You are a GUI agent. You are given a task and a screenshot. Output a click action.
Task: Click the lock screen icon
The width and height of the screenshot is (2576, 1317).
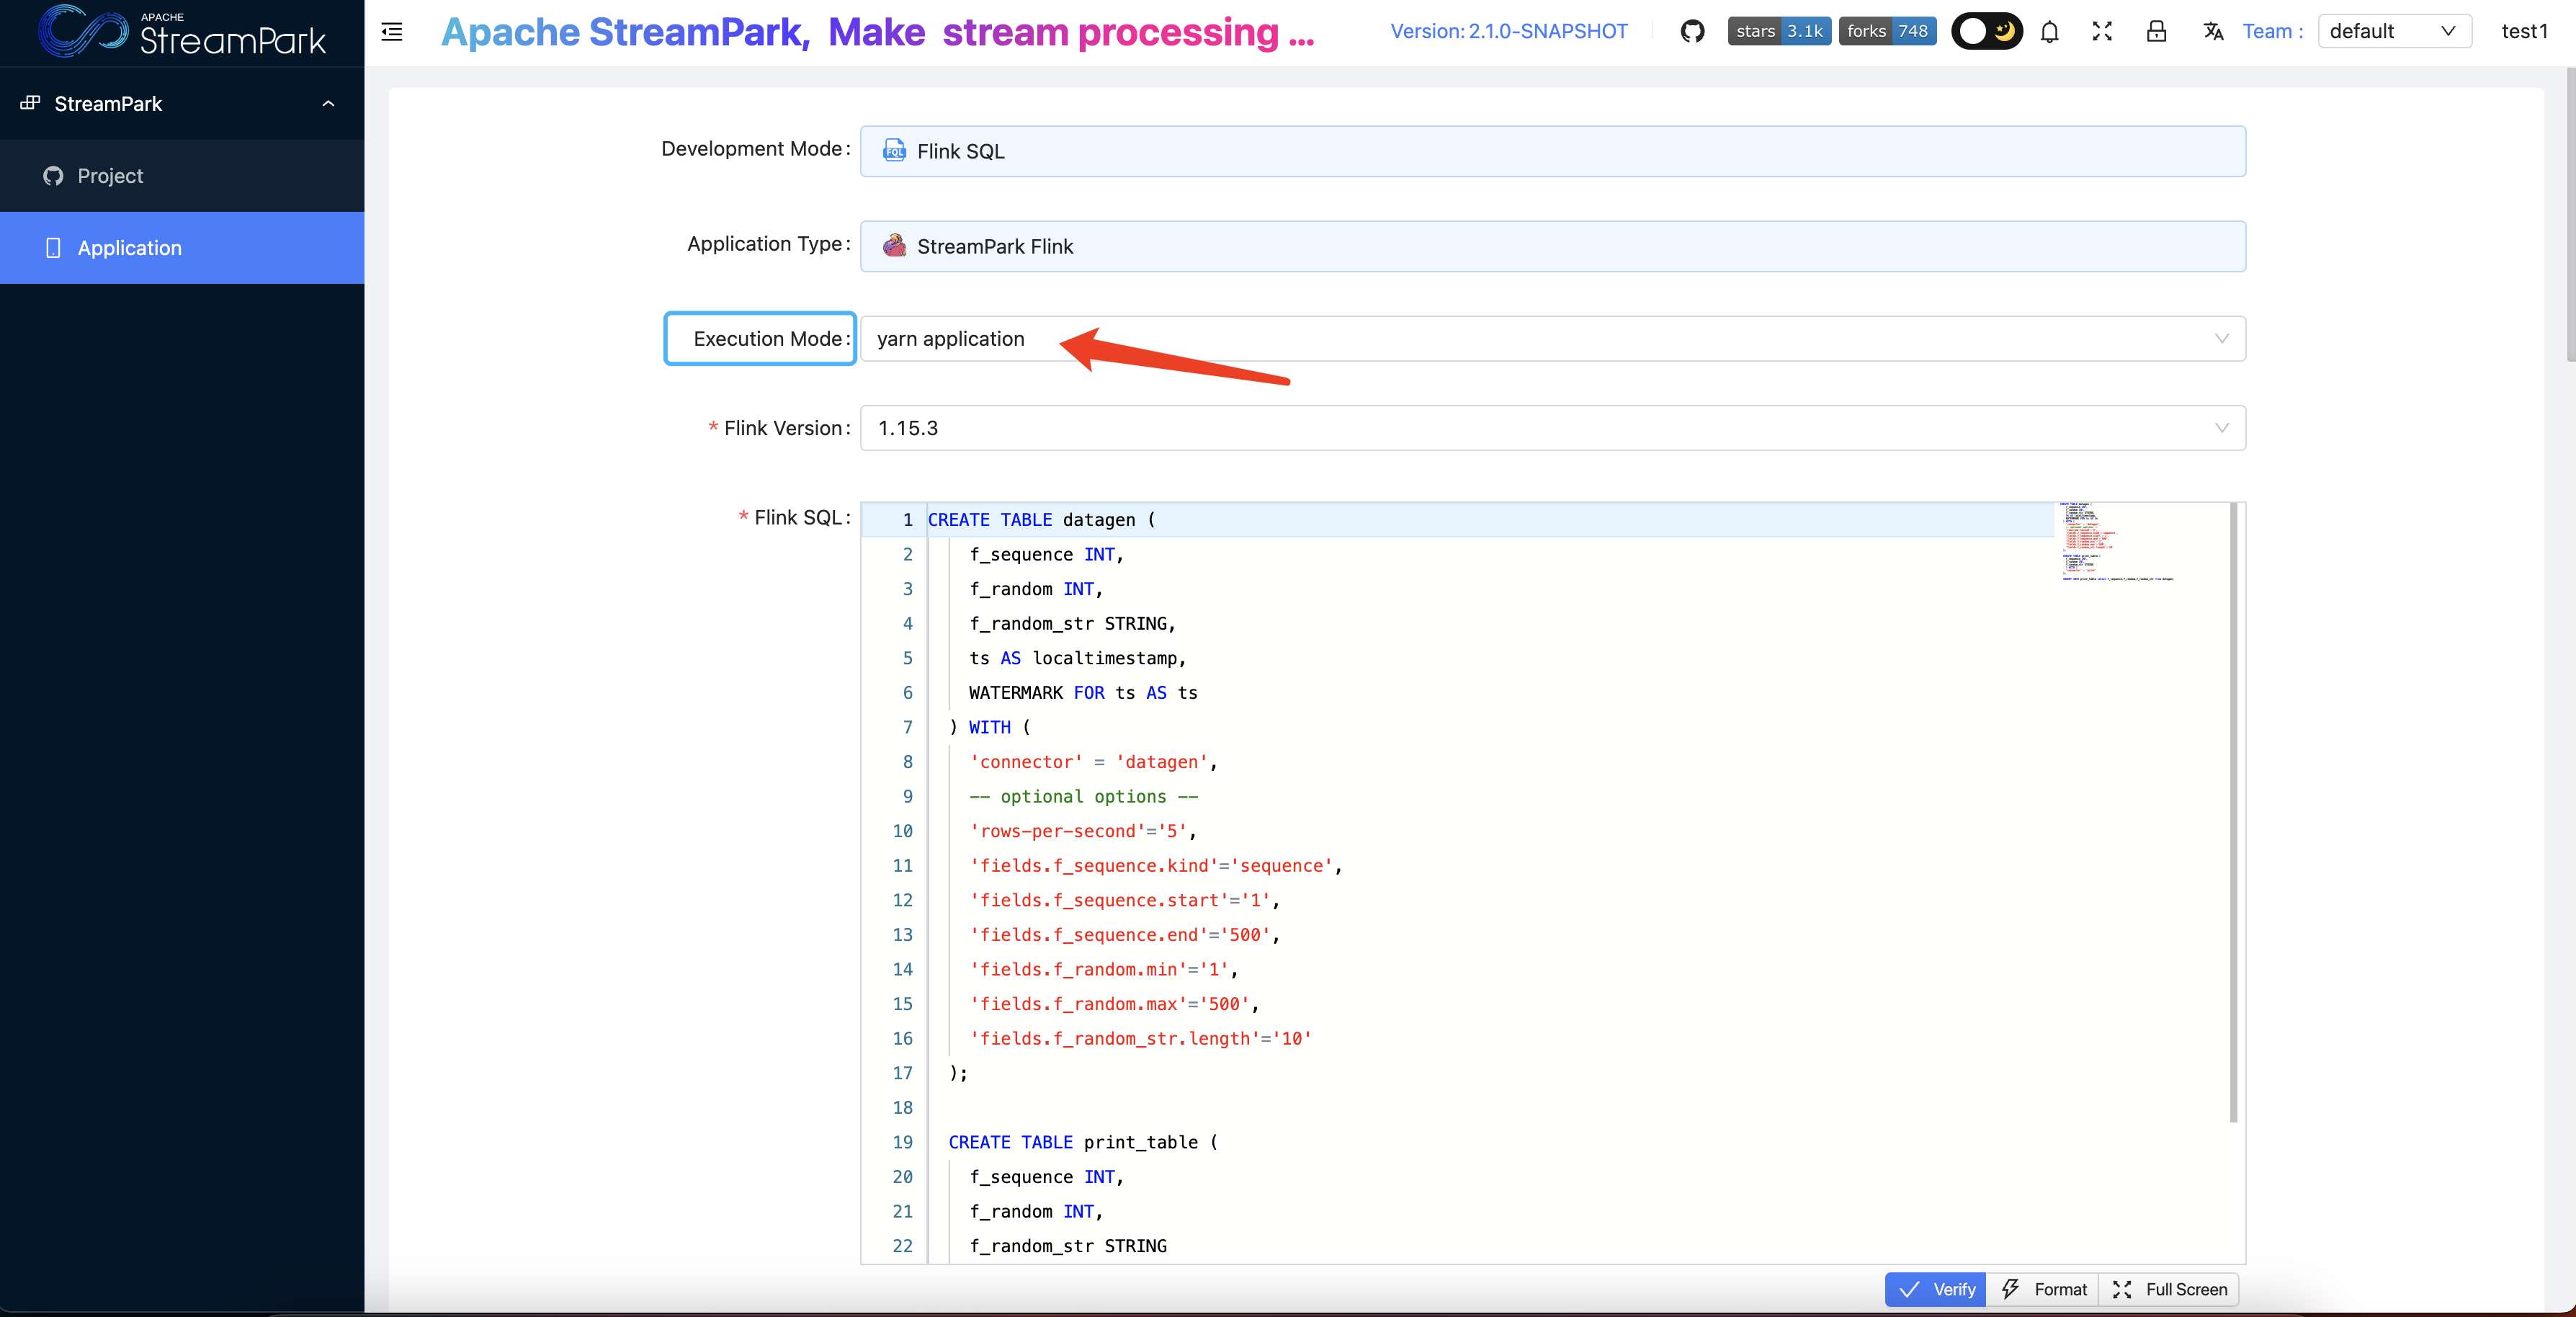click(x=2156, y=32)
